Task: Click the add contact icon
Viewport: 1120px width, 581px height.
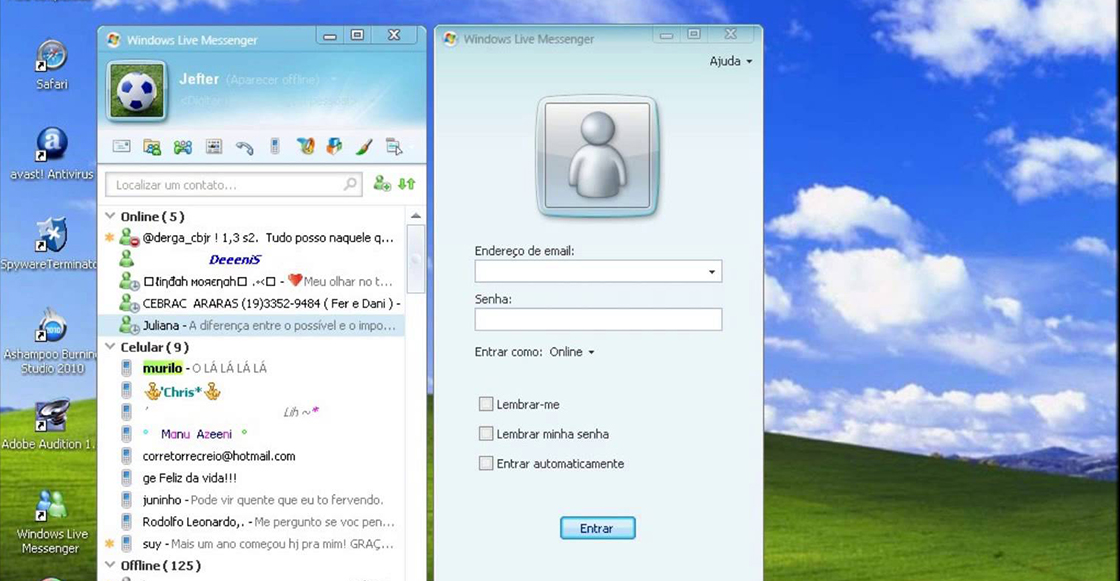Action: tap(381, 184)
